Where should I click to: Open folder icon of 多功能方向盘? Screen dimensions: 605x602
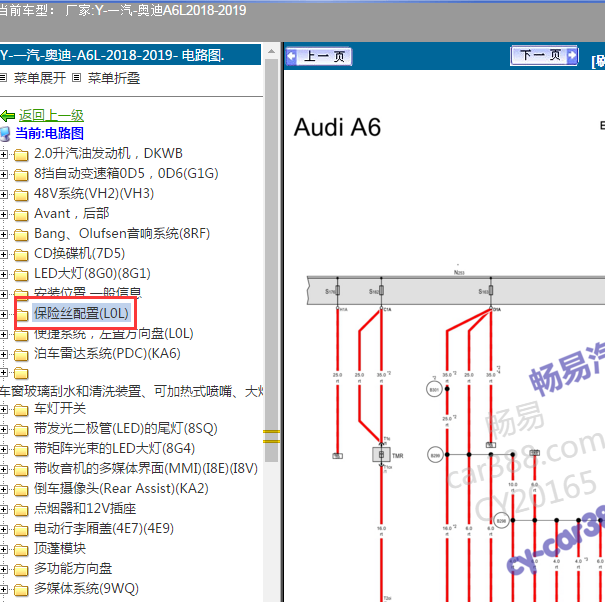[x=21, y=570]
